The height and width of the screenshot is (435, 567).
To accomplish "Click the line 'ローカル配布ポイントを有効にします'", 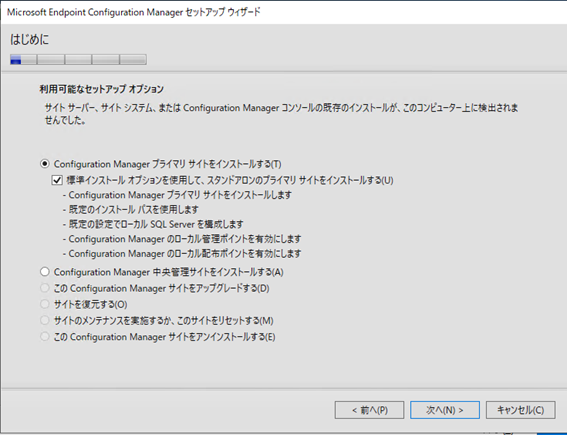I will click(x=182, y=254).
